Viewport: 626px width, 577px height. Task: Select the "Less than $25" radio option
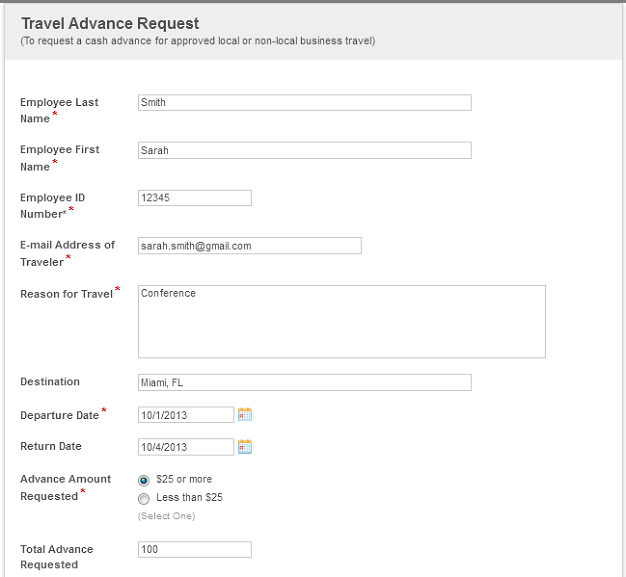[144, 498]
